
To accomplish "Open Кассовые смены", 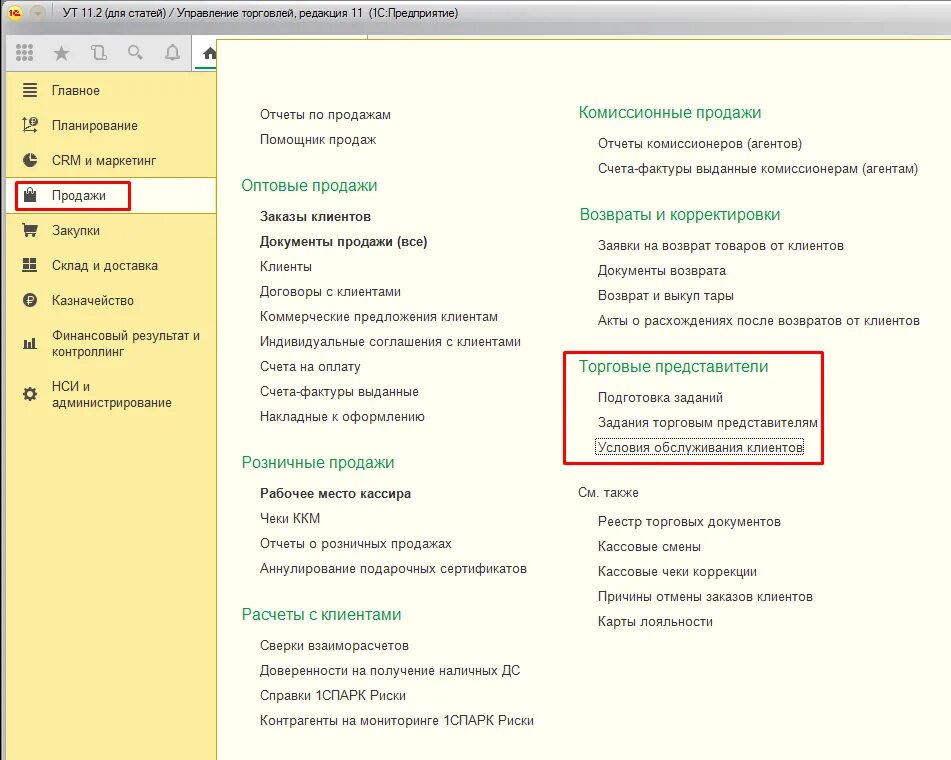I will (x=649, y=546).
